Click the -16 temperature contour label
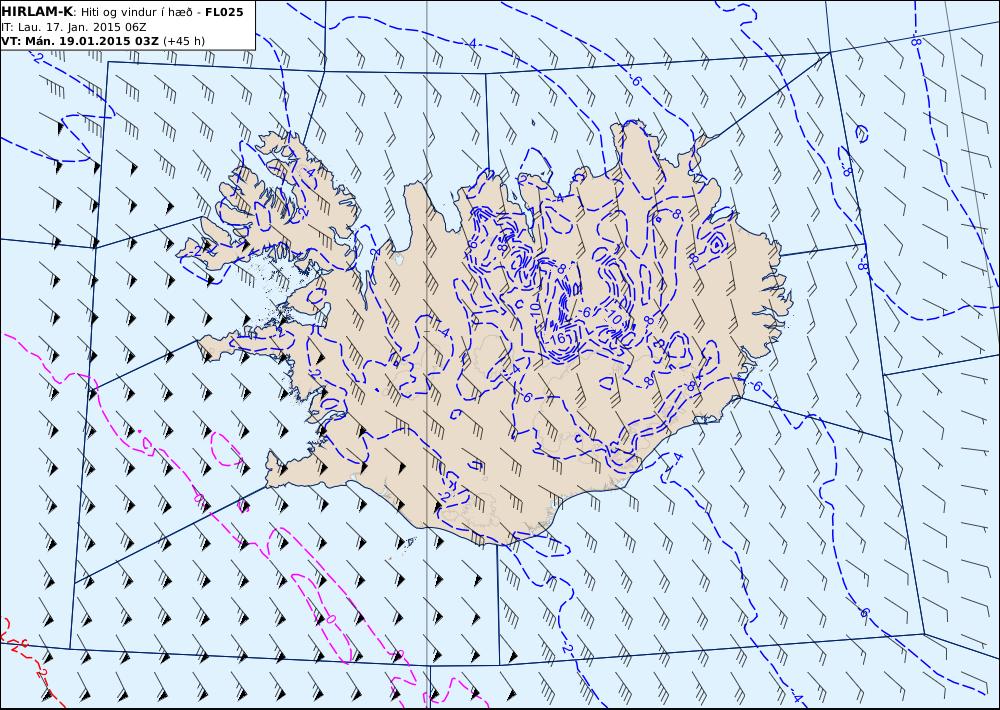 click(x=557, y=338)
